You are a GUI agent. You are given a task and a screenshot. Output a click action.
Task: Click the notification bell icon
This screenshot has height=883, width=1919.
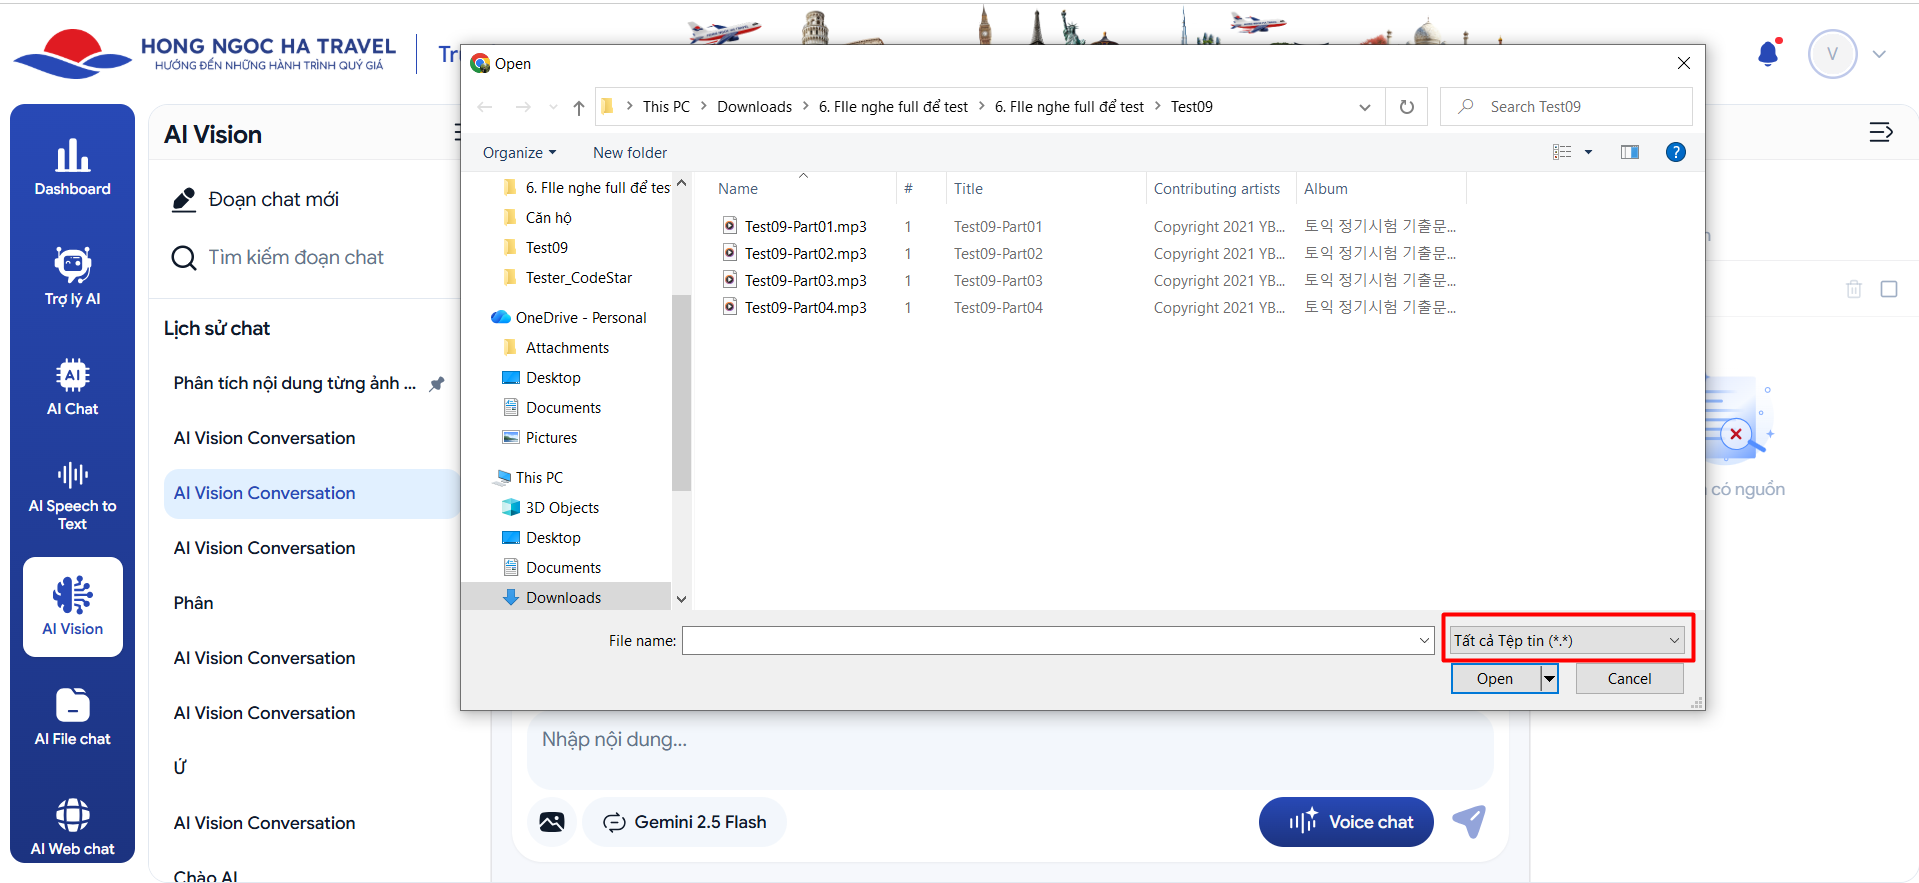click(1768, 54)
